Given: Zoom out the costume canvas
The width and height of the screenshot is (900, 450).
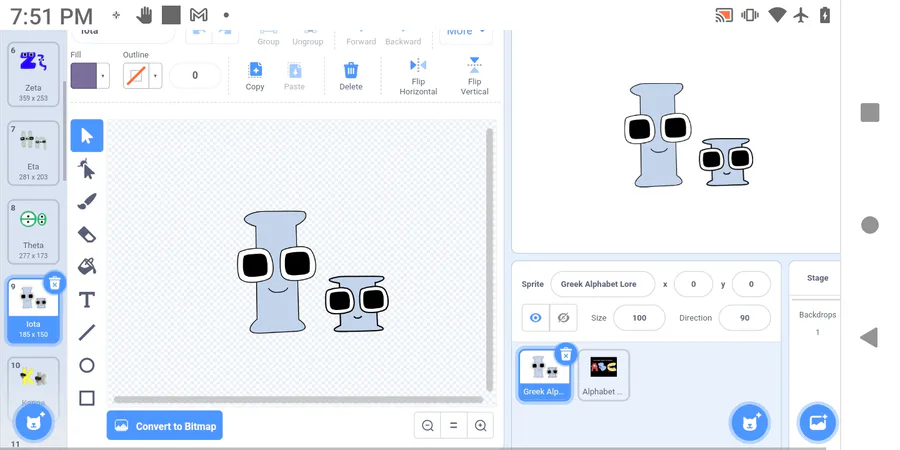Looking at the screenshot, I should 428,426.
